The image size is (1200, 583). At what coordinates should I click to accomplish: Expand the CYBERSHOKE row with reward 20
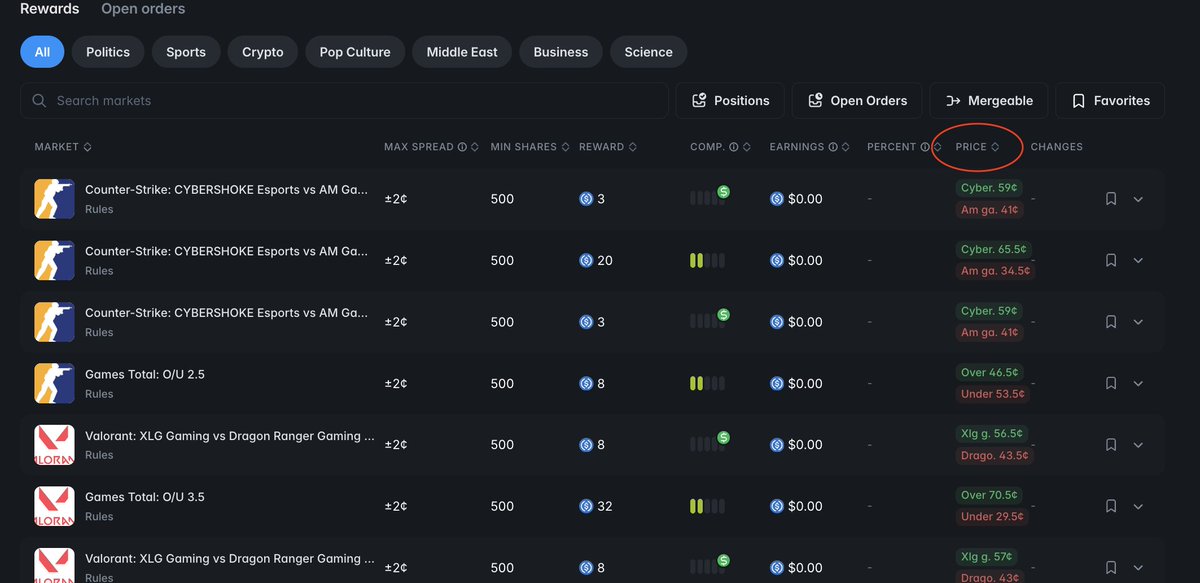[x=1138, y=261]
